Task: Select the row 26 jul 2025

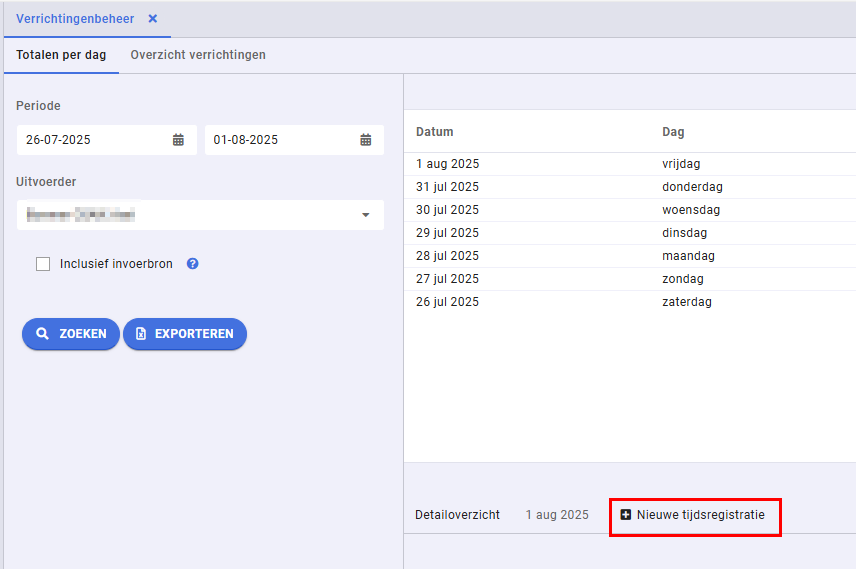Action: click(x=630, y=301)
